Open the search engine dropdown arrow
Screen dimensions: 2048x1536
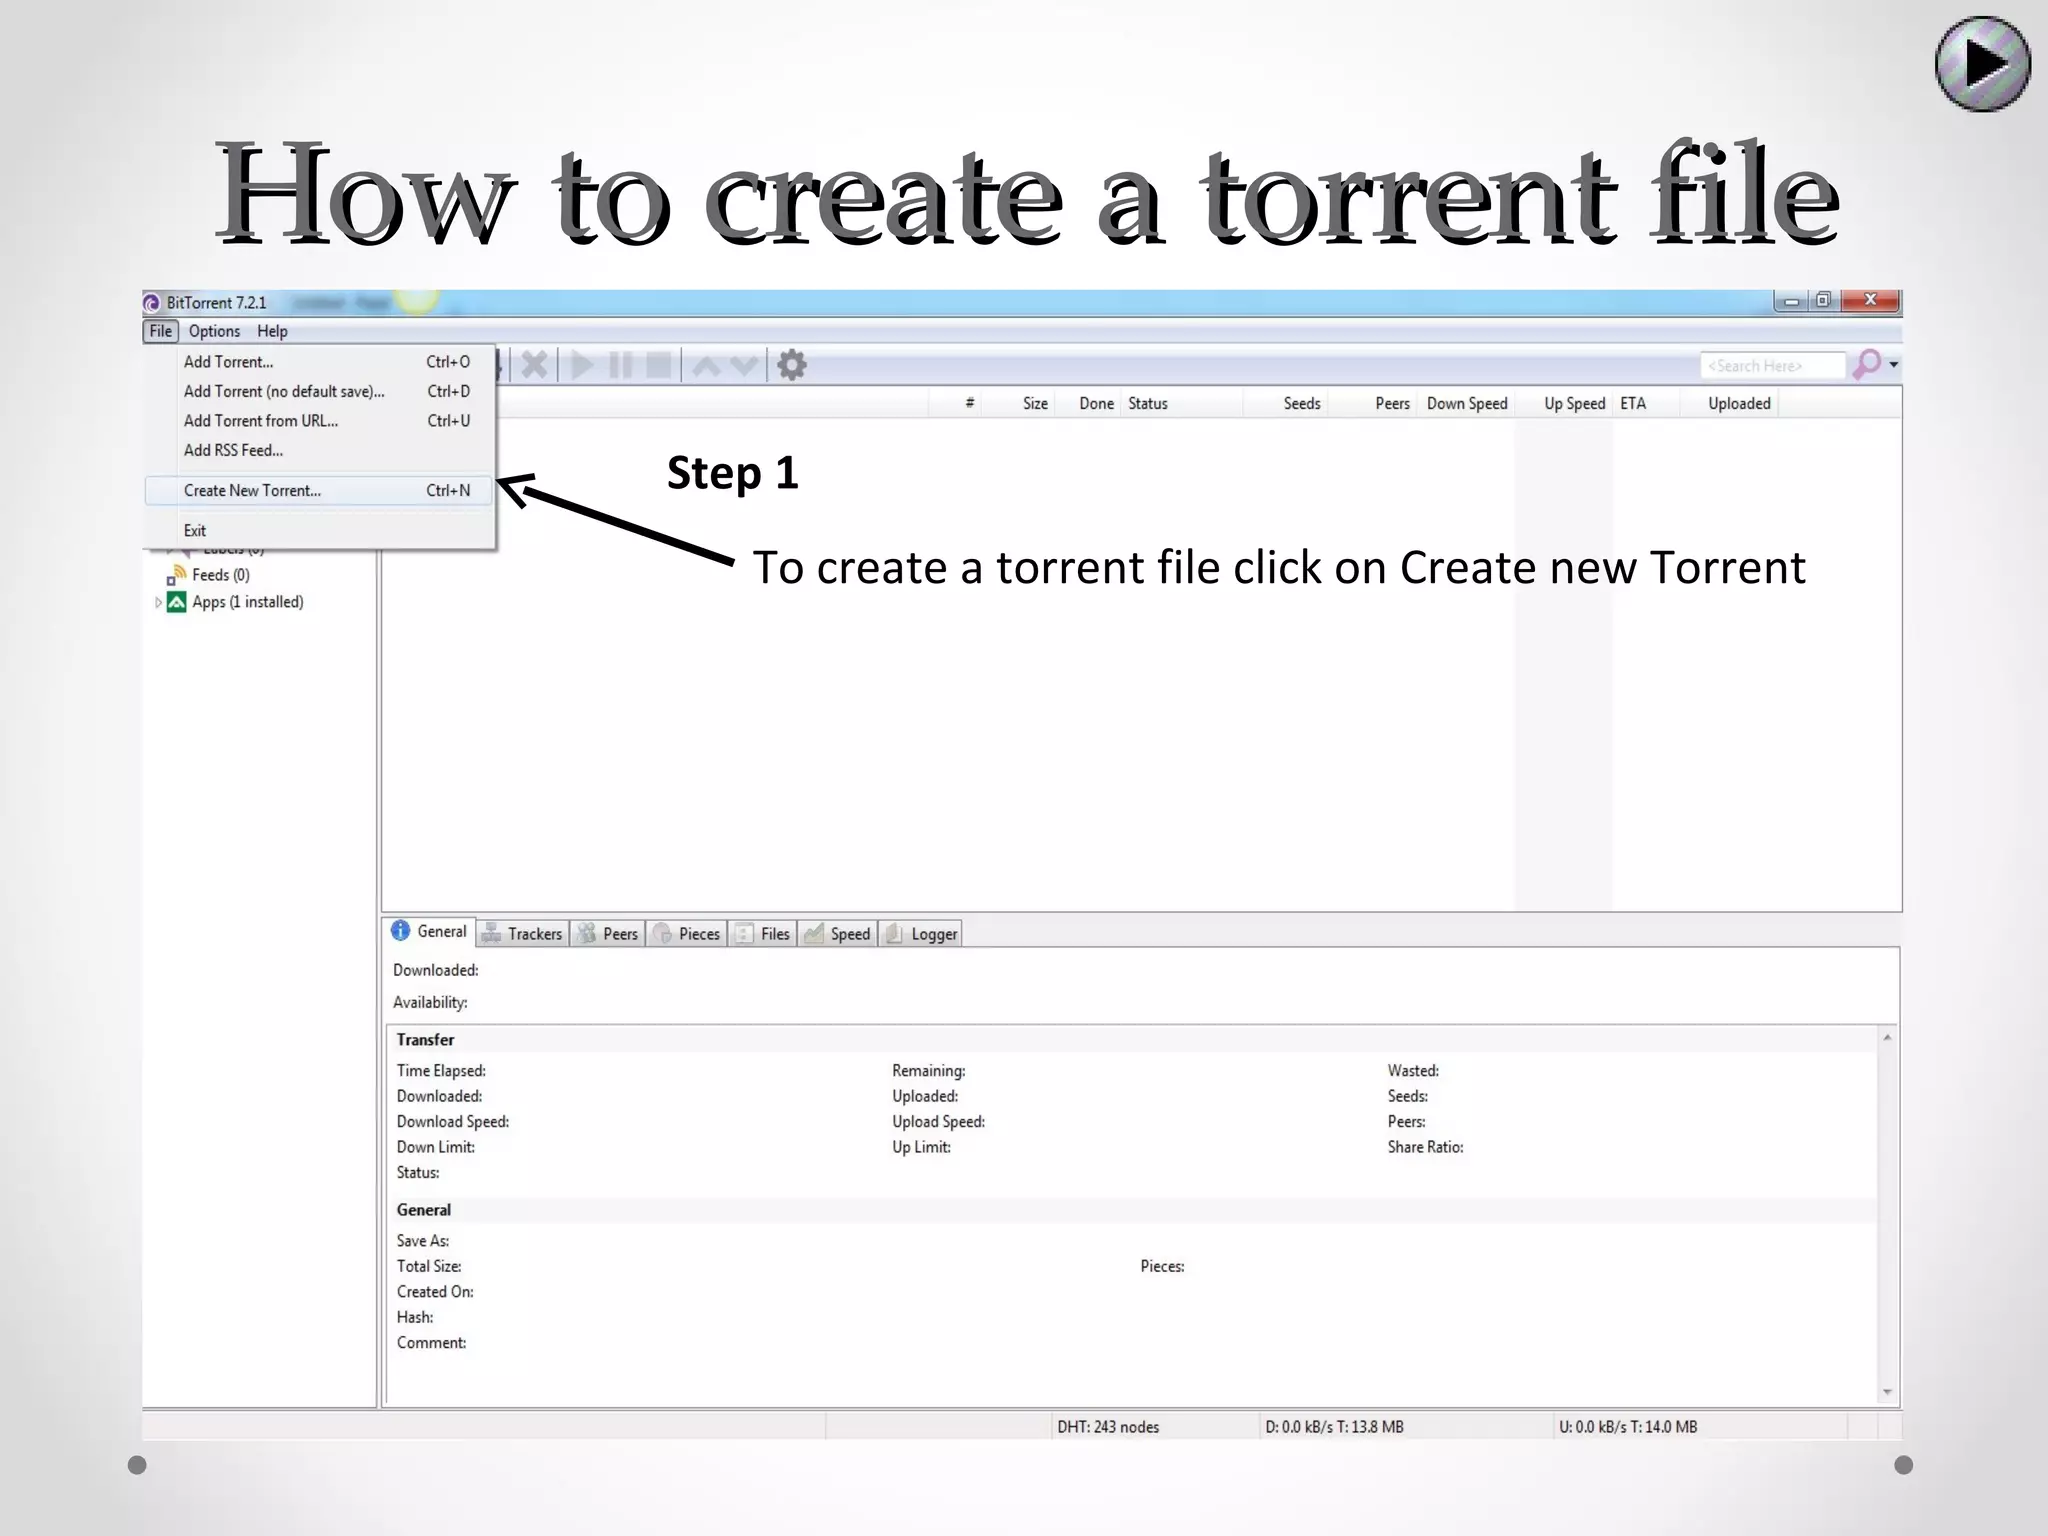[1894, 365]
